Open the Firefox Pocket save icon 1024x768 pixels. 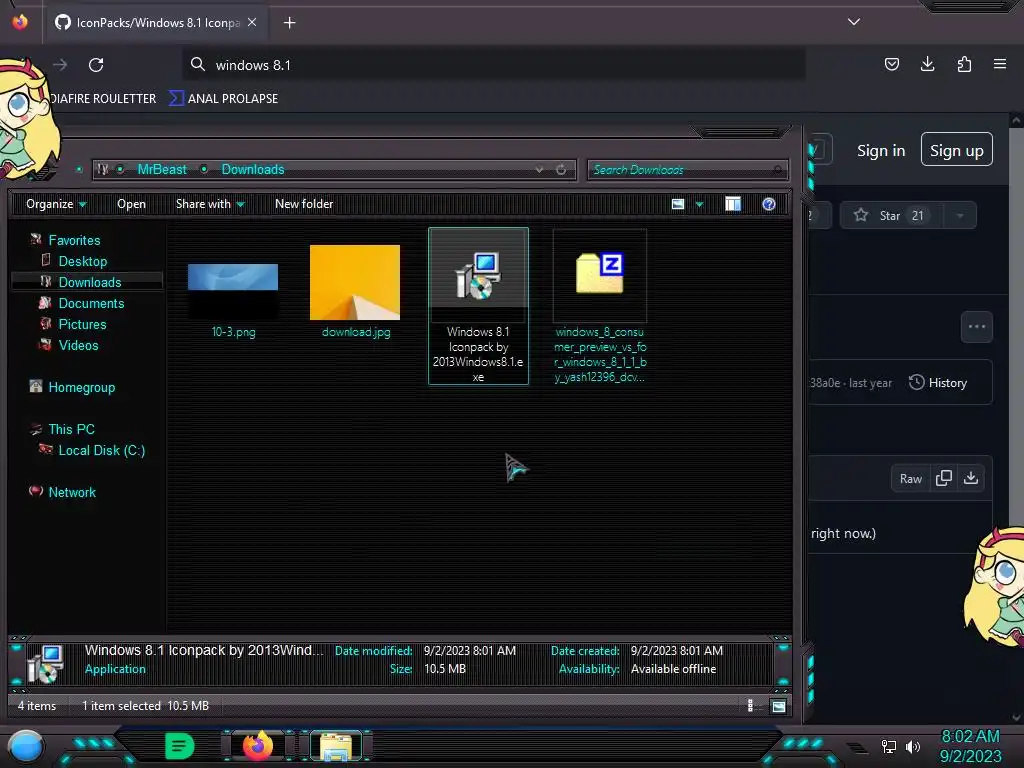891,64
